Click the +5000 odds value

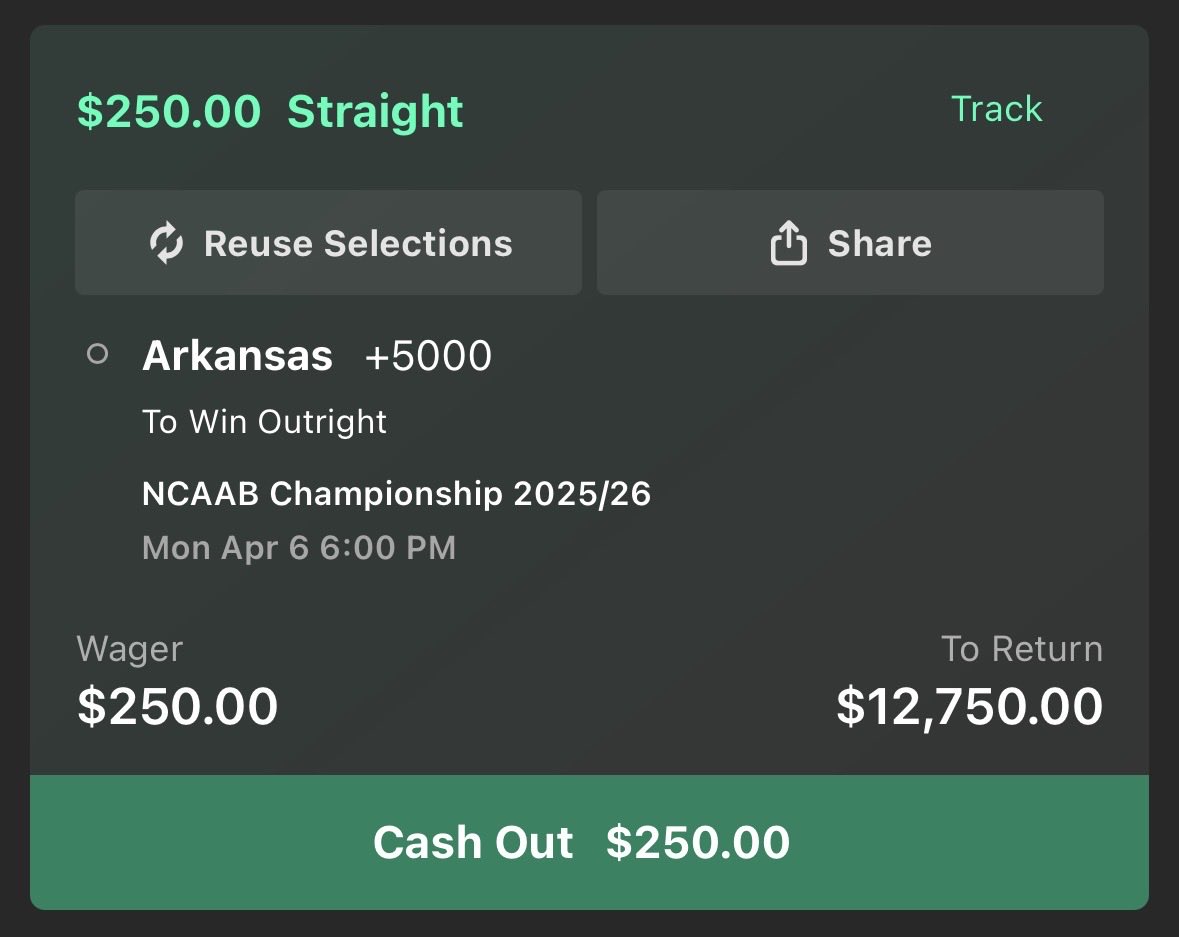coord(428,356)
